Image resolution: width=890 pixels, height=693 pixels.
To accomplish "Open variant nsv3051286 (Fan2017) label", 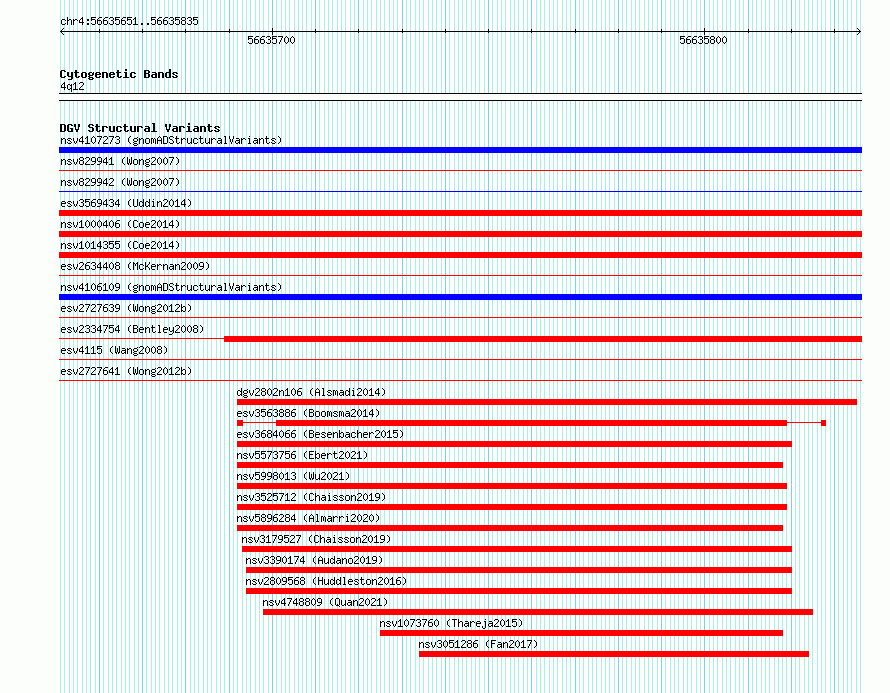I will (x=478, y=644).
